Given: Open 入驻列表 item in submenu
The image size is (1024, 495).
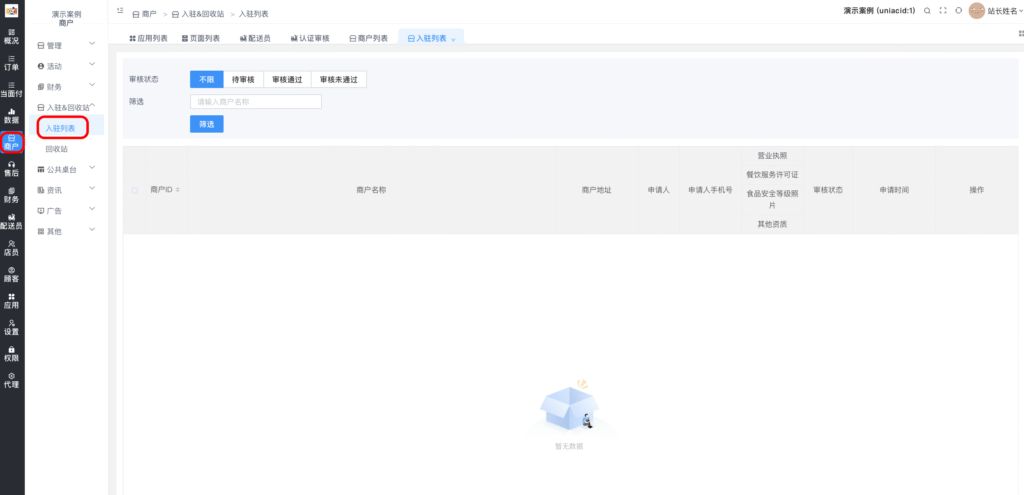Looking at the screenshot, I should [x=60, y=129].
